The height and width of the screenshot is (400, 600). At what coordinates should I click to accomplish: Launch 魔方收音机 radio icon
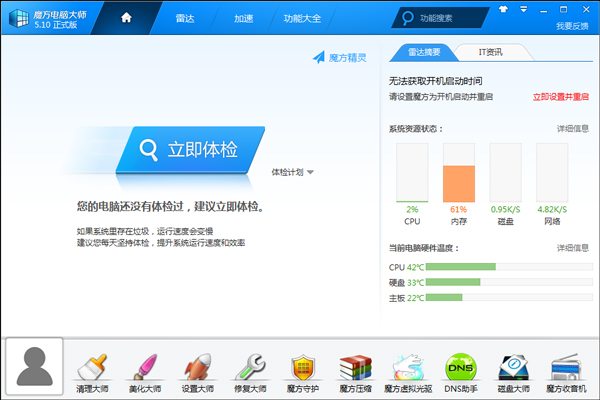coord(566,367)
